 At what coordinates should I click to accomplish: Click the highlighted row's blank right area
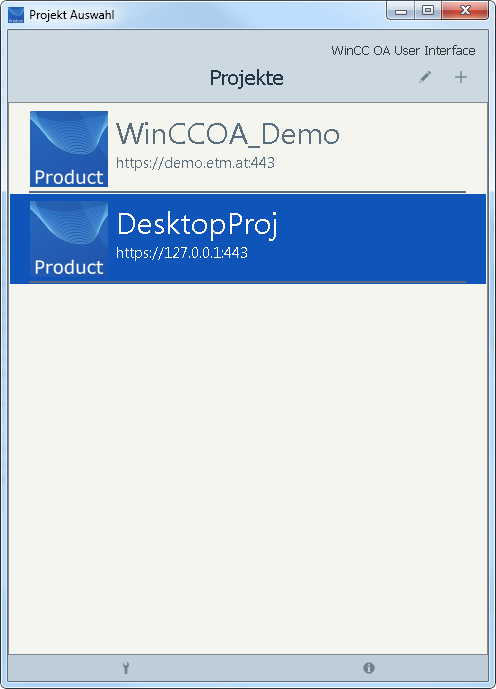point(382,239)
